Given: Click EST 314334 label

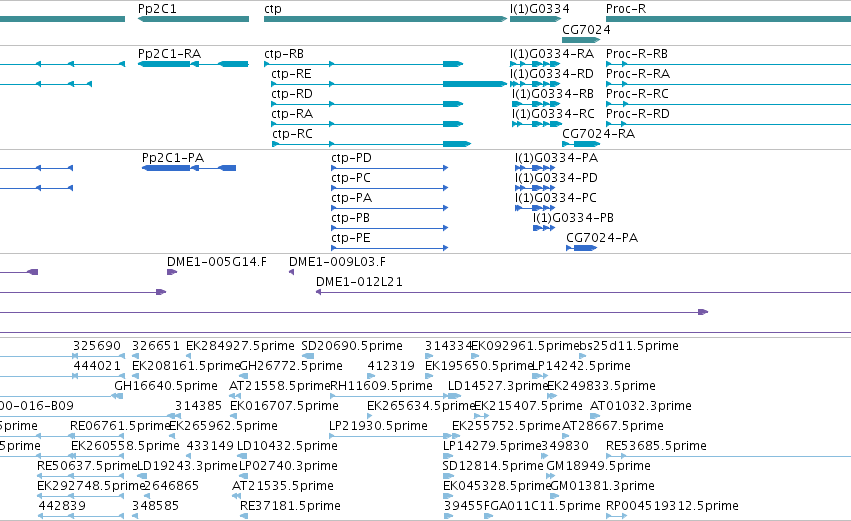Looking at the screenshot, I should pos(448,346).
